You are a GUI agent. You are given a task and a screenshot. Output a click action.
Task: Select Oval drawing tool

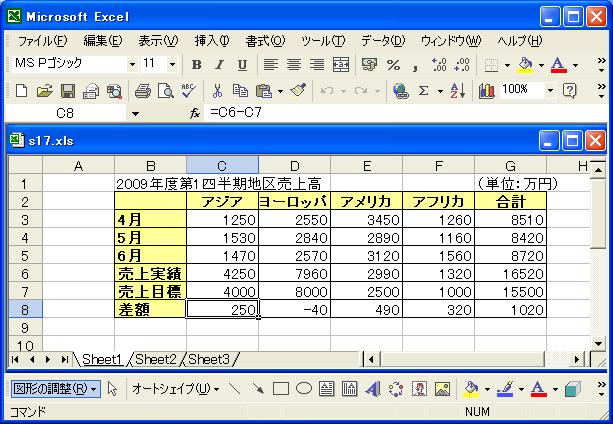click(304, 389)
